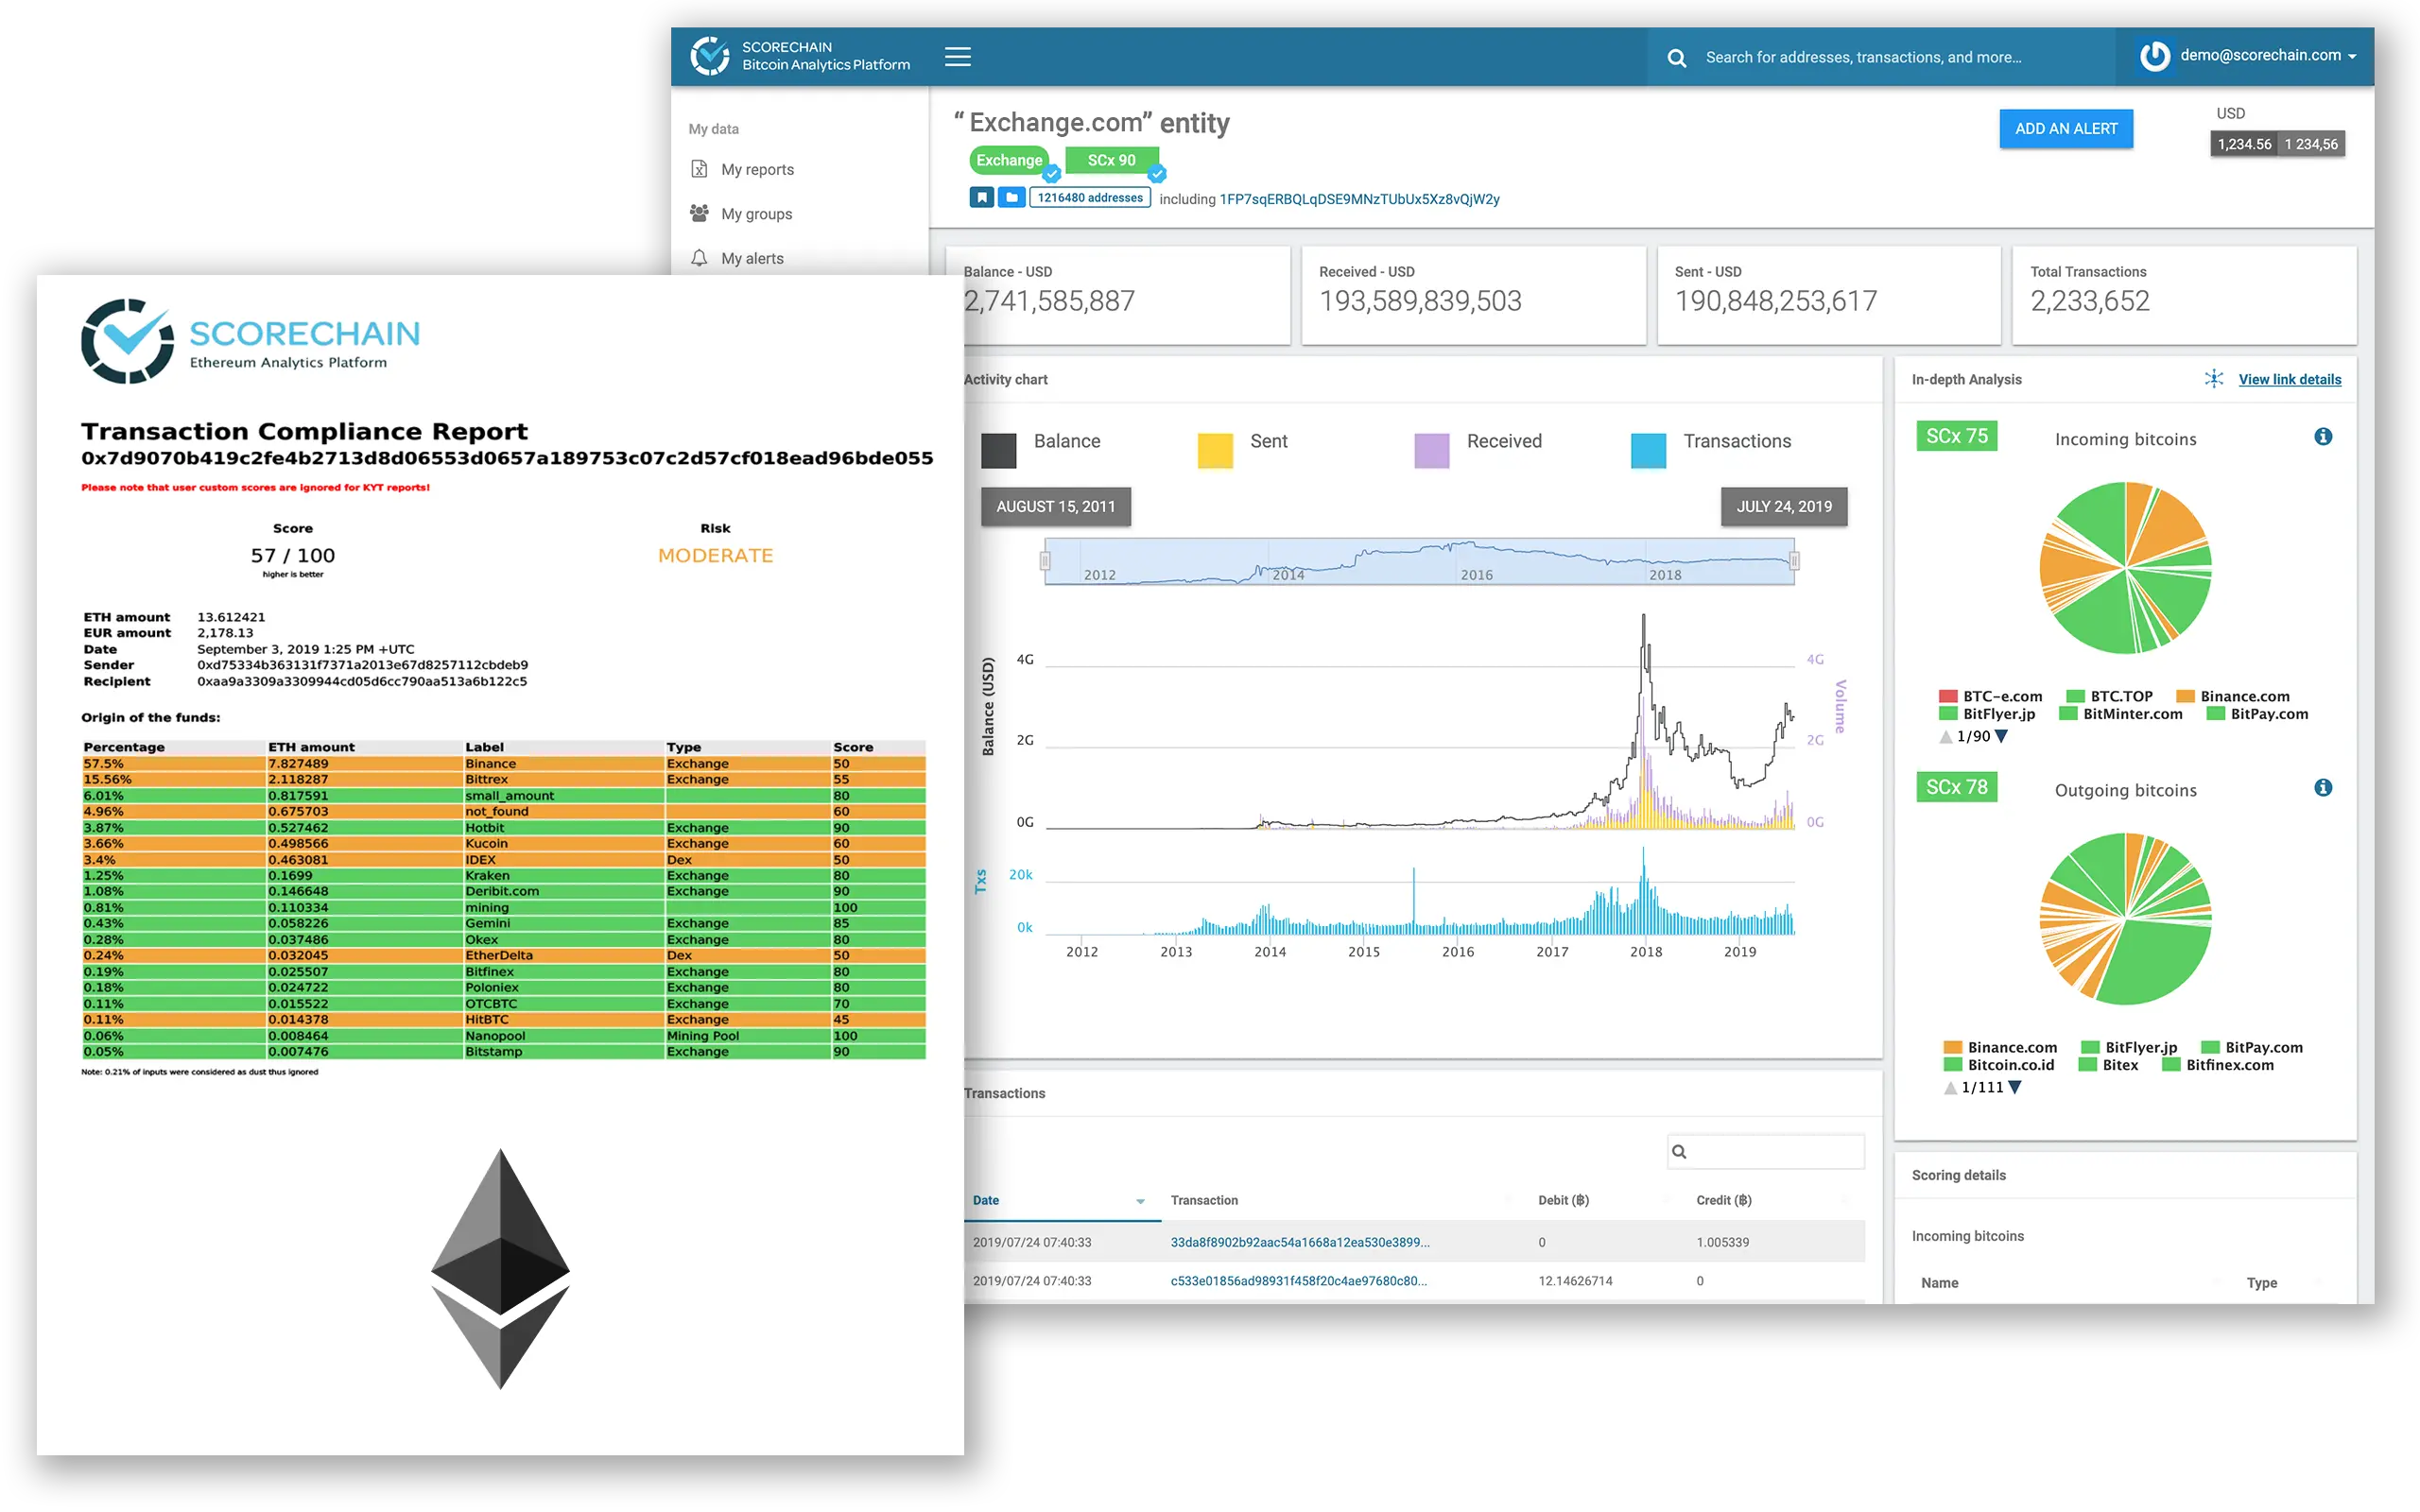Click the ADD AN ALERT button
Screen dimensions: 2420x1512
(2065, 129)
